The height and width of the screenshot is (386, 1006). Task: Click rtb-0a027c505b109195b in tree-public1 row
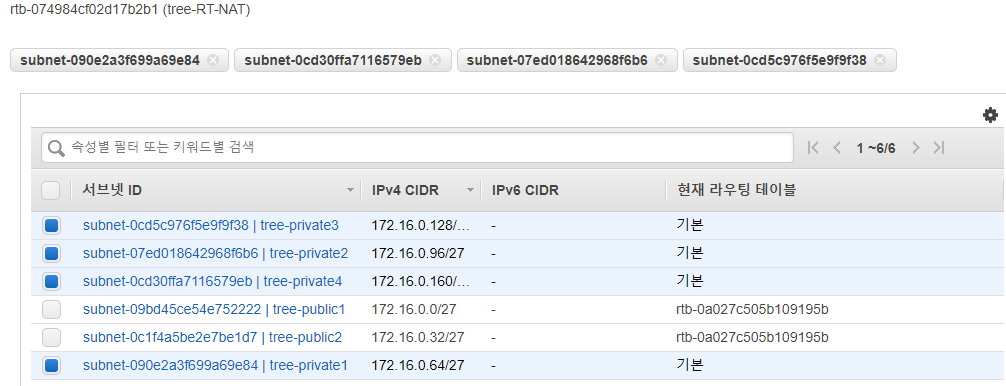point(753,309)
